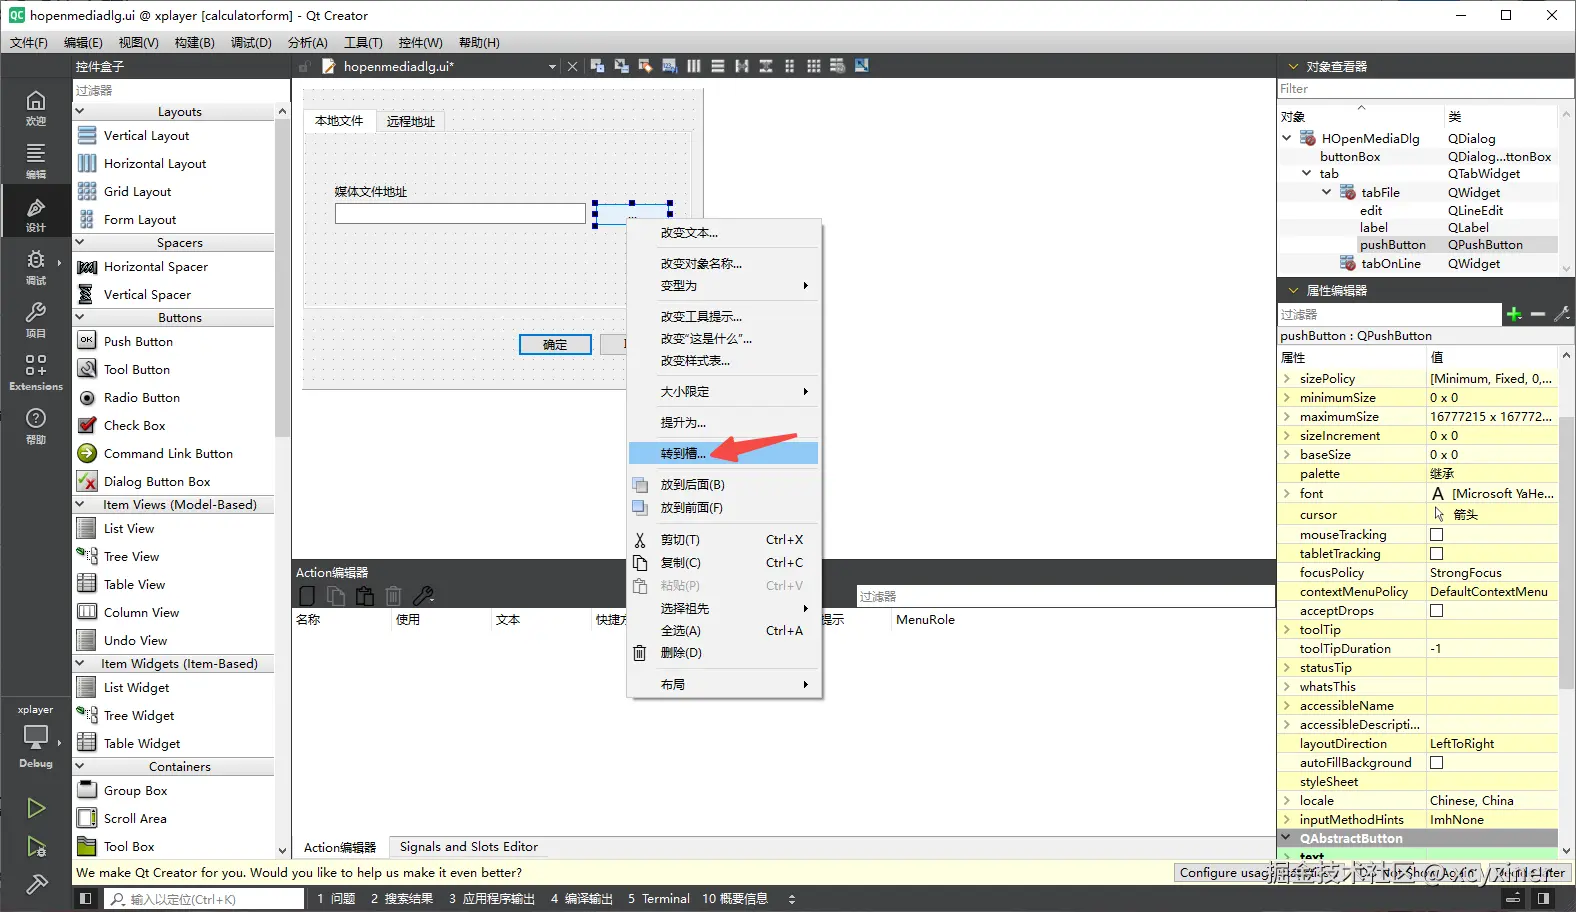Open Help (帮助) mode in sidebar

coord(36,425)
